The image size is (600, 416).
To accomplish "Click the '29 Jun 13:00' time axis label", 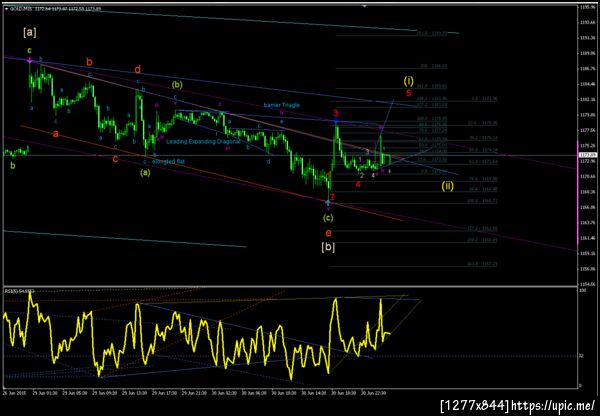I will coord(135,393).
